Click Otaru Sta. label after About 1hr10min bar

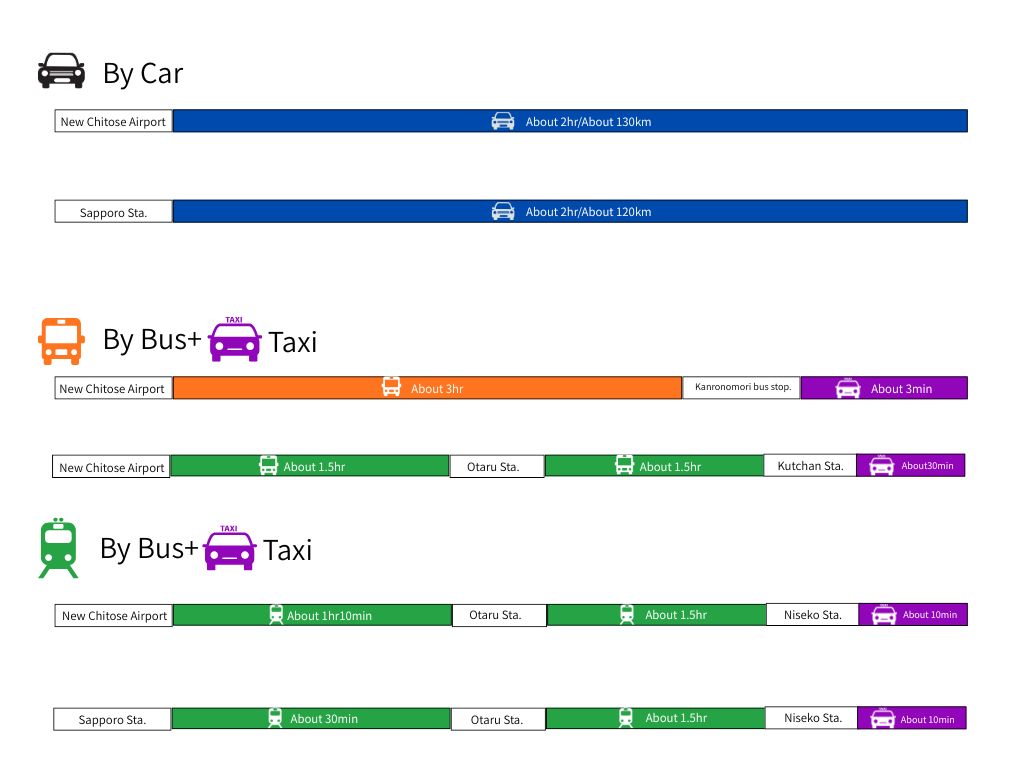tap(498, 615)
